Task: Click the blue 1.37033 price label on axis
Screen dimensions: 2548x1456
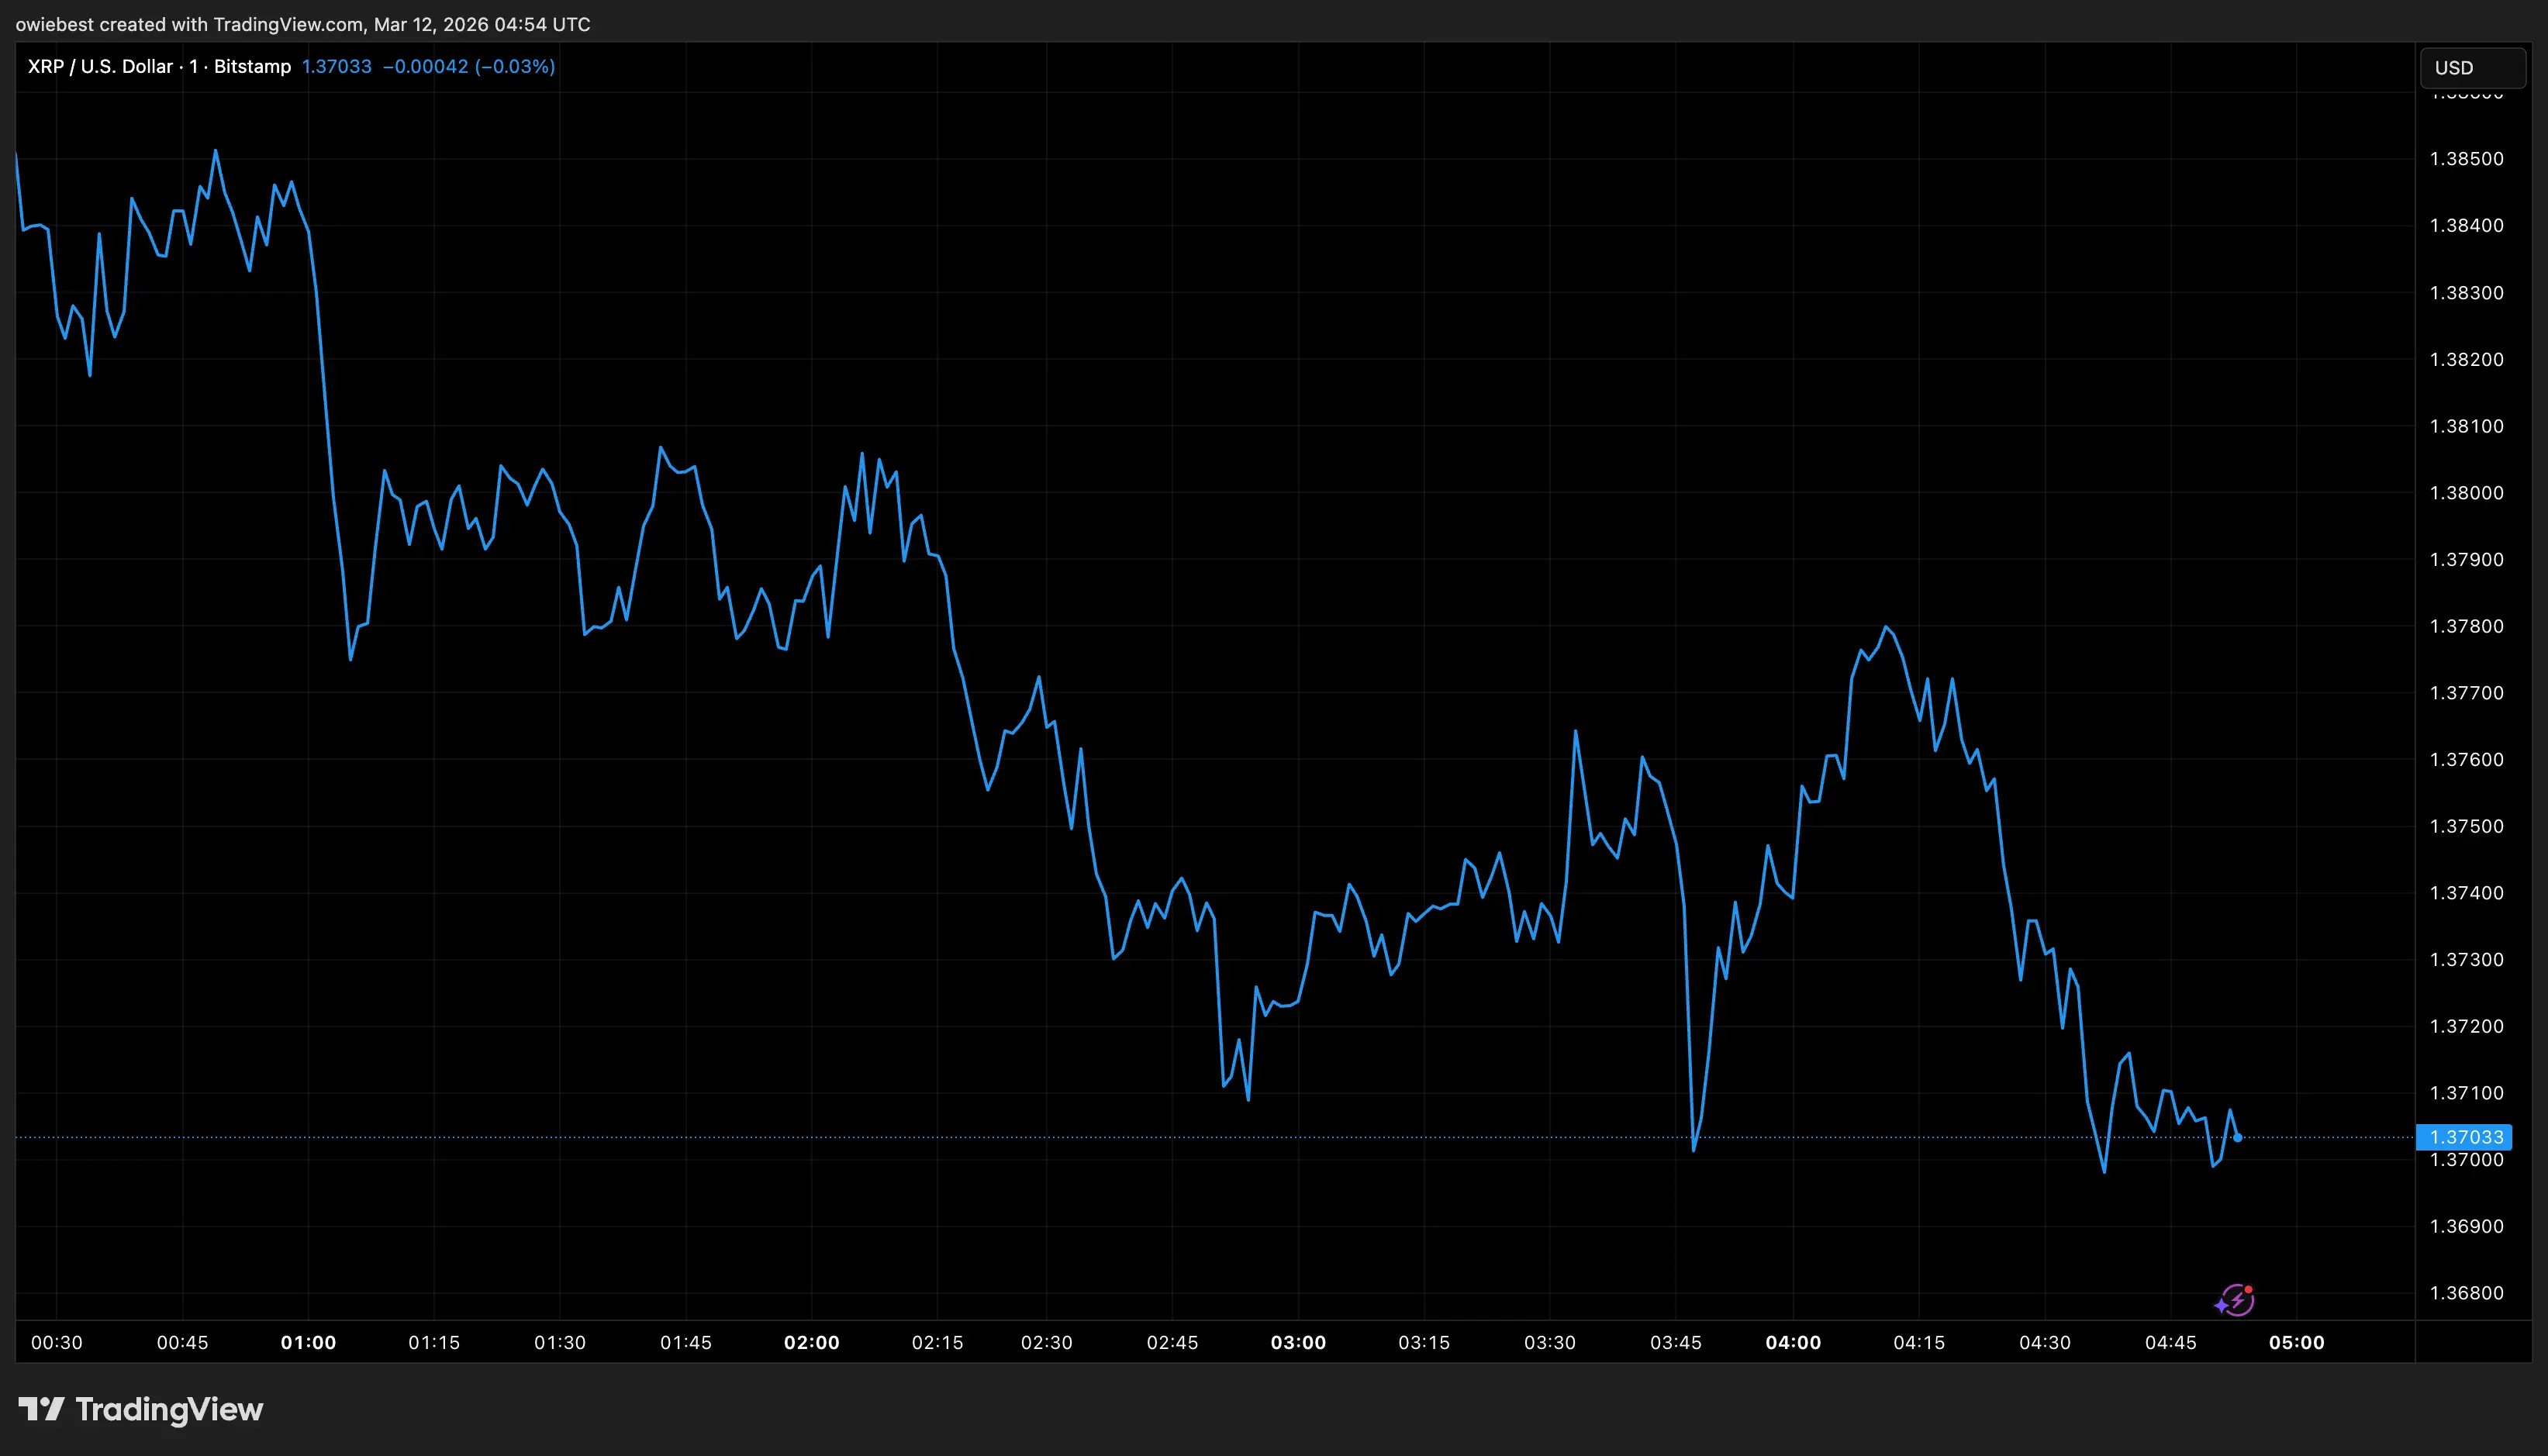Action: pos(2465,1137)
